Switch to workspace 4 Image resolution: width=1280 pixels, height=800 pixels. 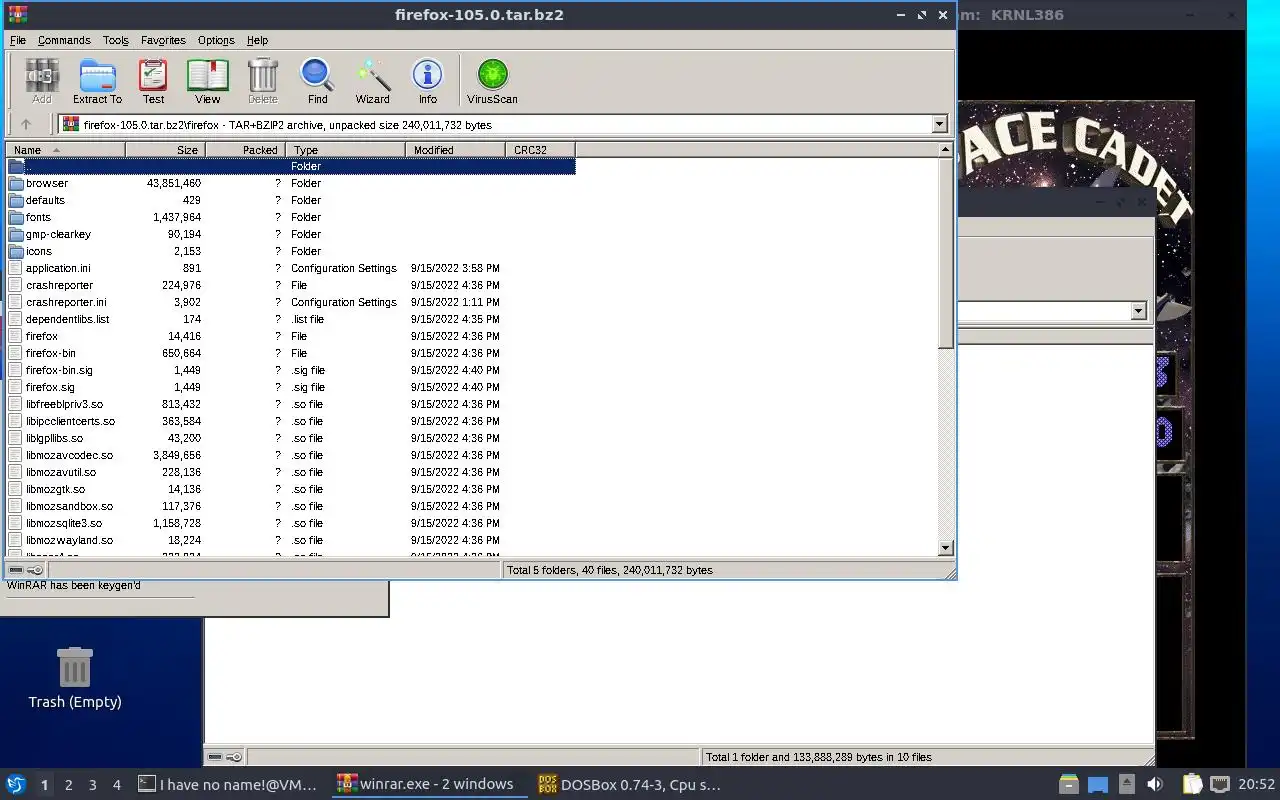point(117,785)
